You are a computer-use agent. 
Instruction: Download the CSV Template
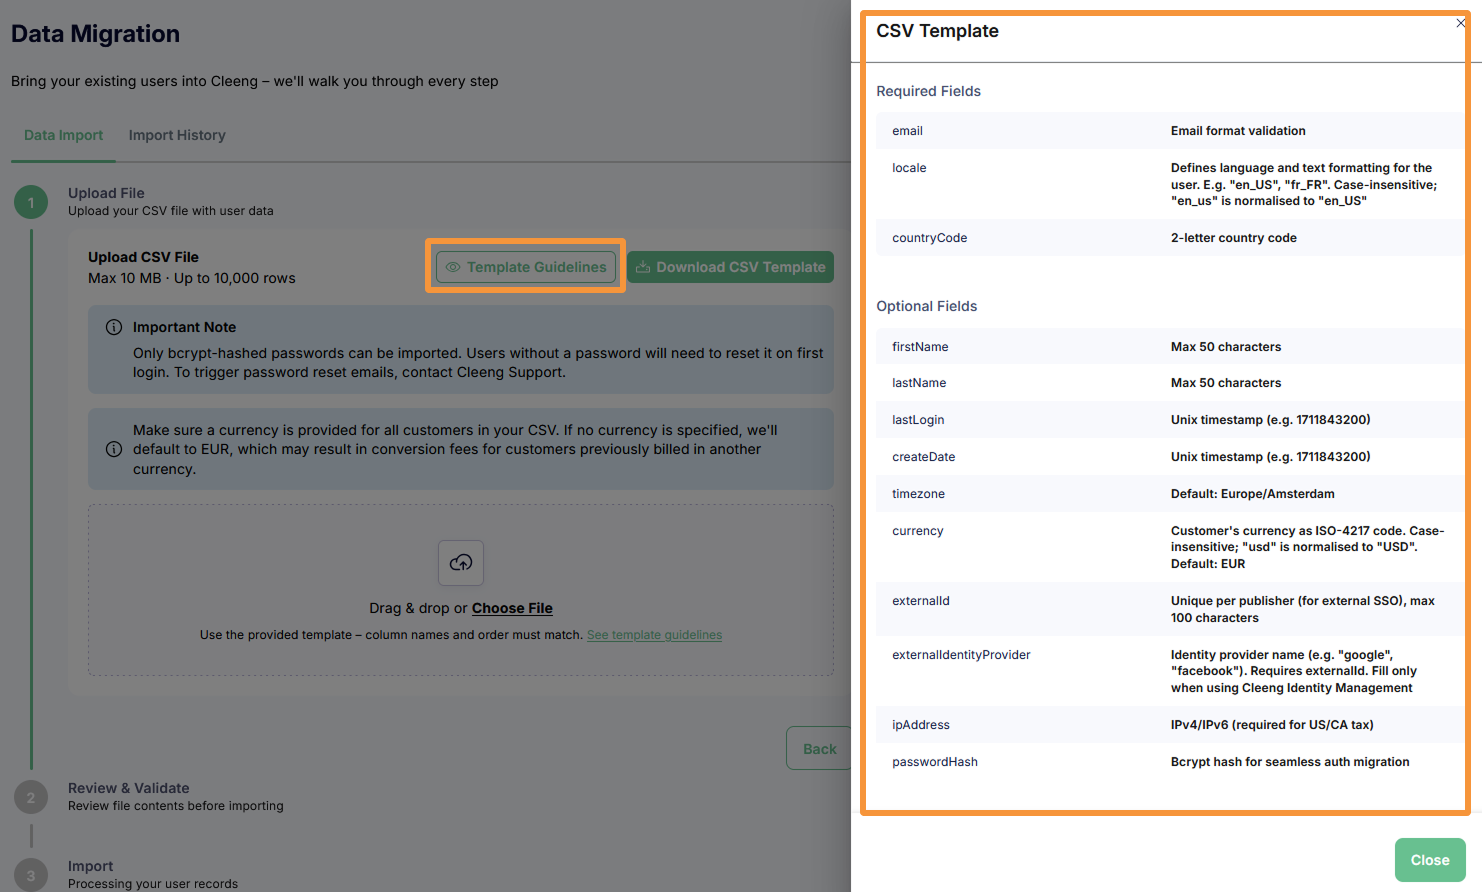click(730, 267)
